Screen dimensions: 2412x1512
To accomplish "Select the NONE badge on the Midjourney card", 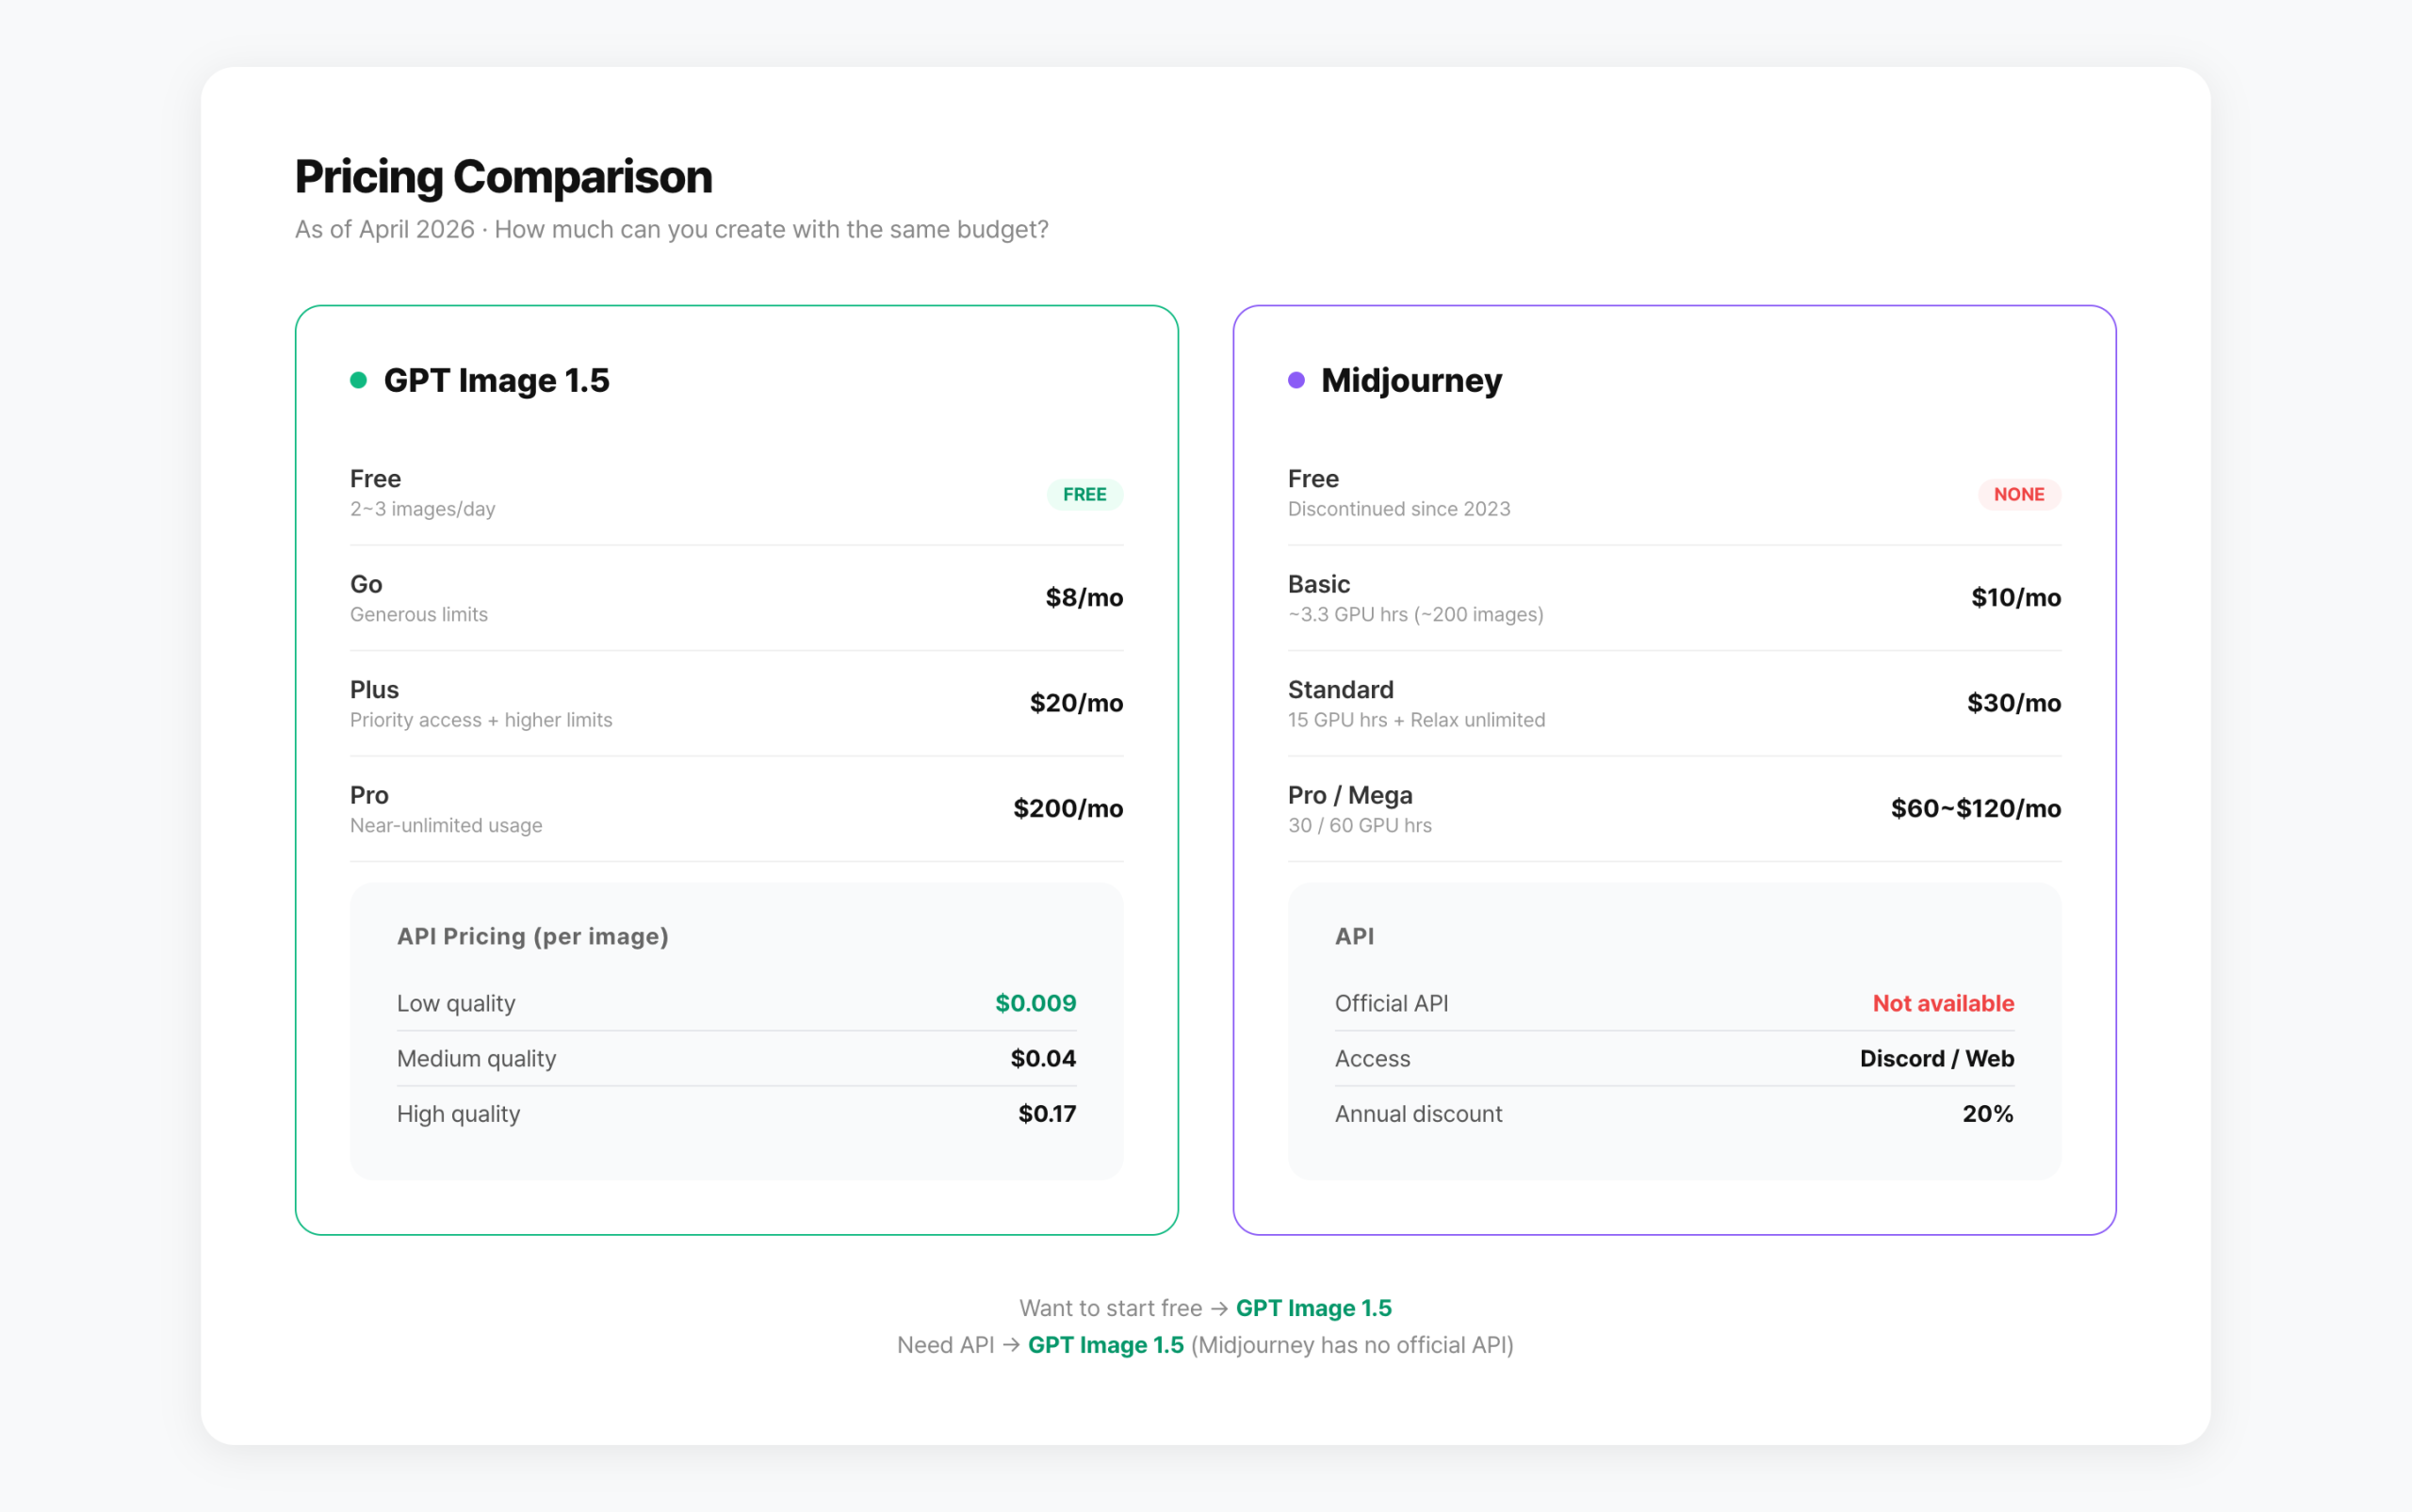I will tap(2020, 493).
